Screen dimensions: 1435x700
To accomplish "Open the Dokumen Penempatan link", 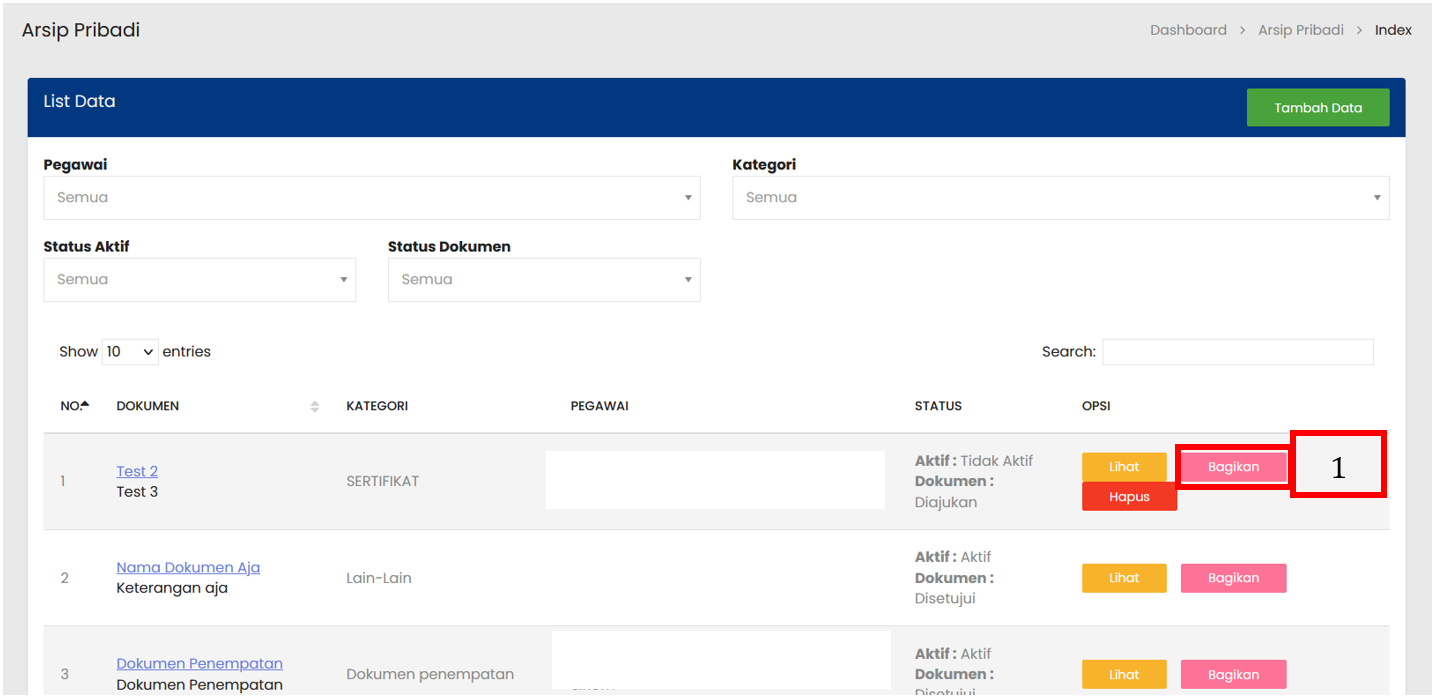I will coord(199,663).
